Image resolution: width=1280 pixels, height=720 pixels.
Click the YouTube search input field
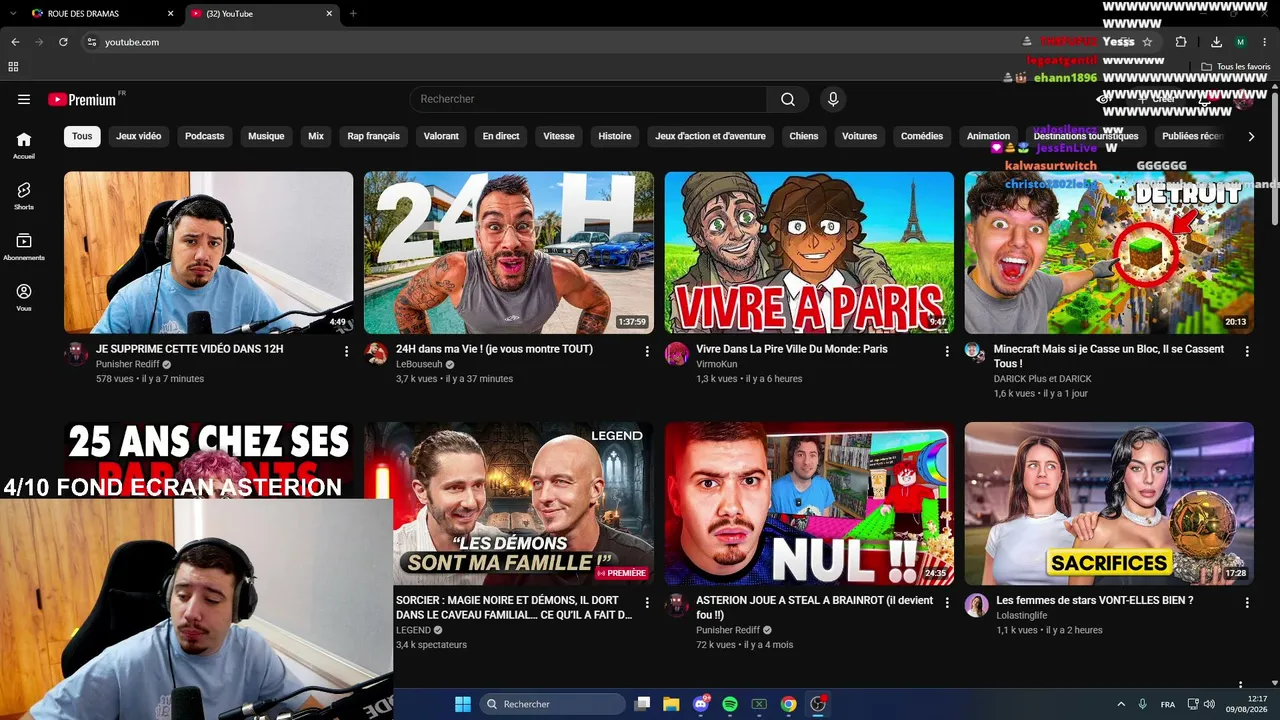coord(588,99)
